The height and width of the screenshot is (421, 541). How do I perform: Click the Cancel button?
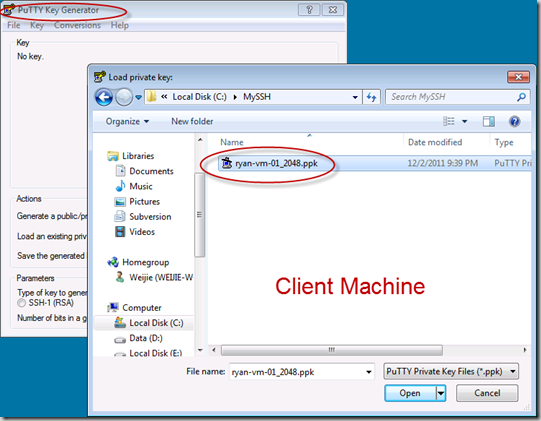[x=487, y=393]
